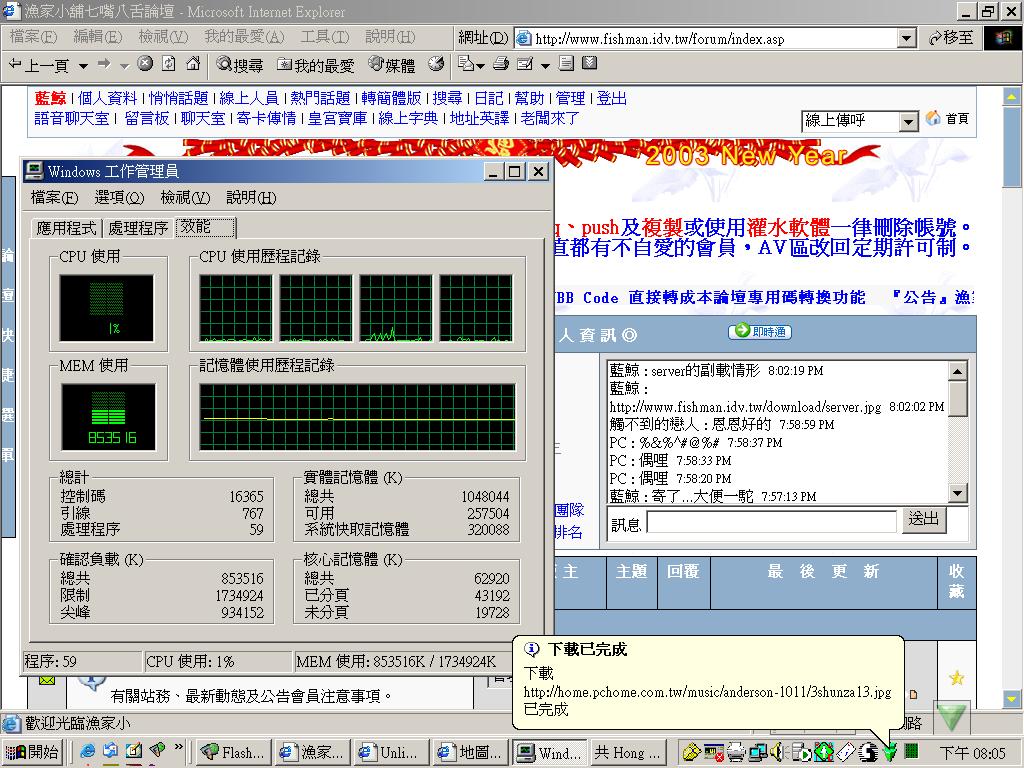Launch Outlook Express from Quick Launch
The image size is (1024, 768).
click(110, 752)
